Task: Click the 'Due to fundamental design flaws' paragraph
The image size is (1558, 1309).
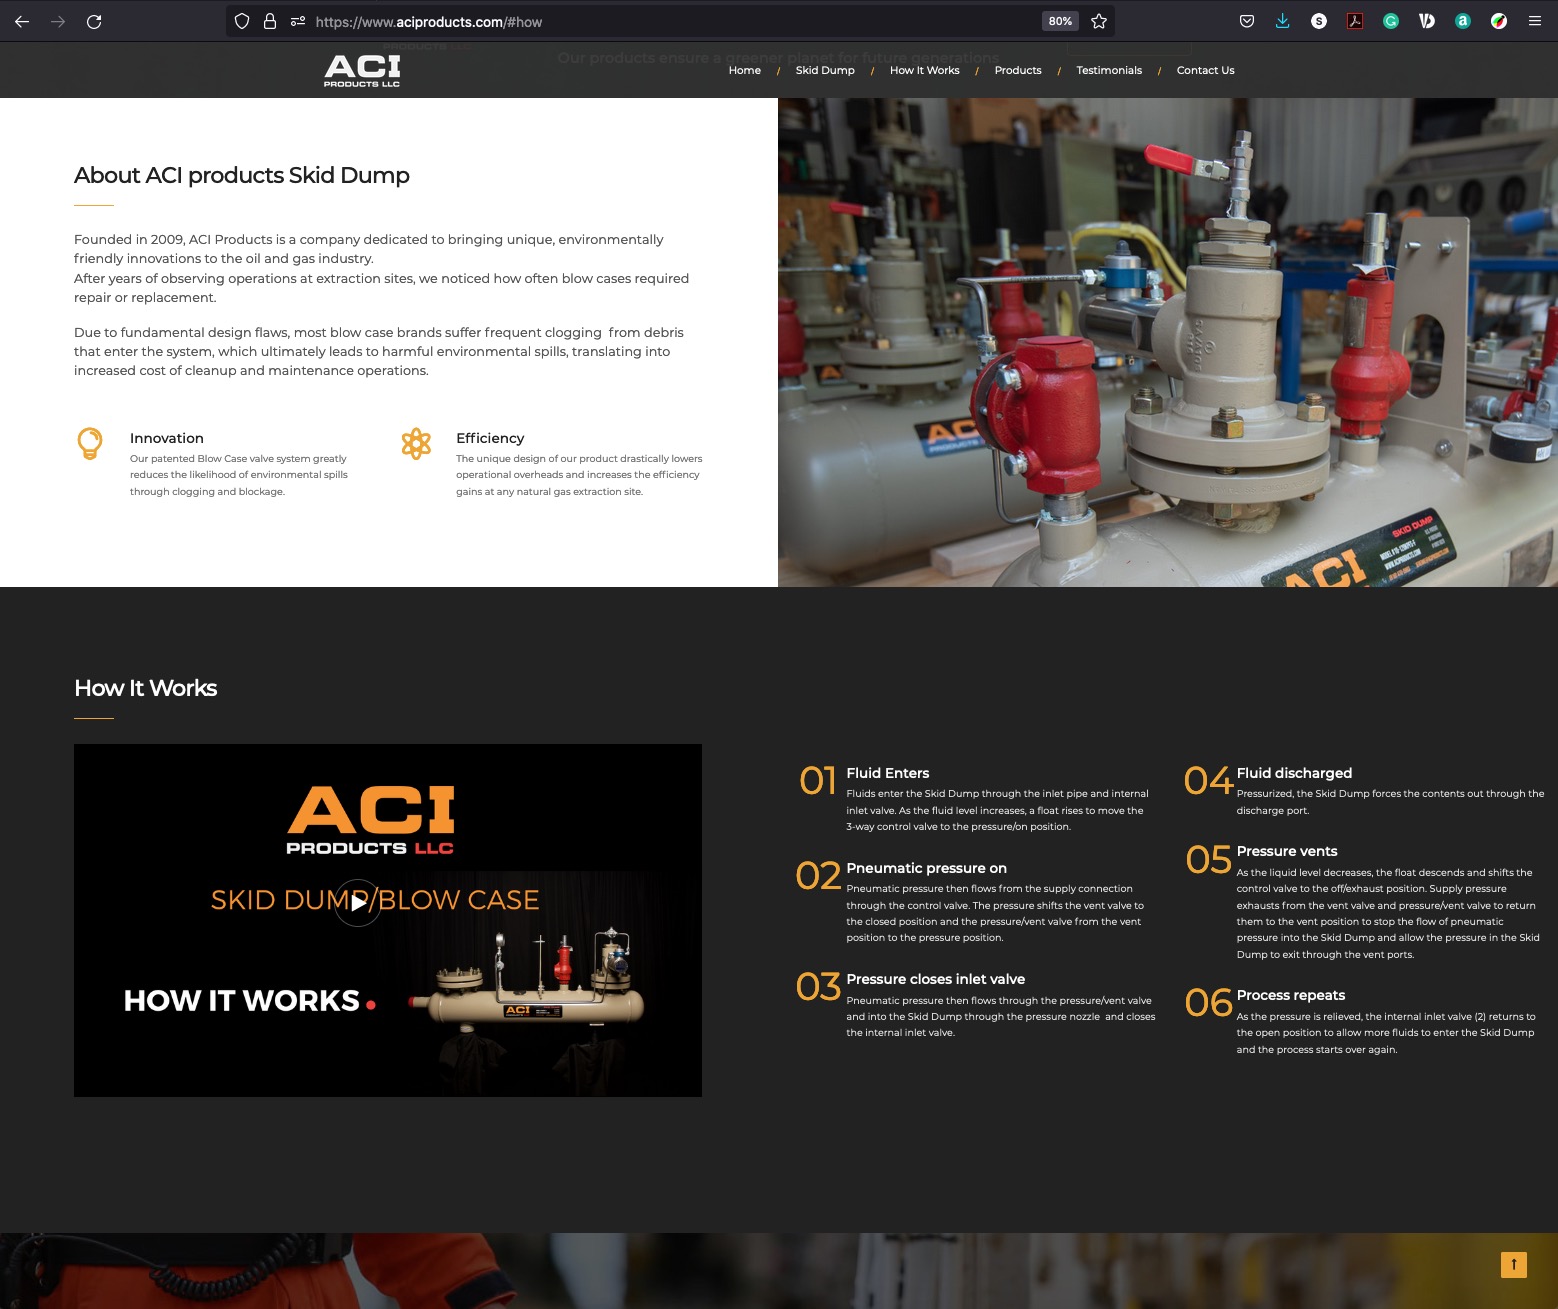Action: [x=379, y=351]
